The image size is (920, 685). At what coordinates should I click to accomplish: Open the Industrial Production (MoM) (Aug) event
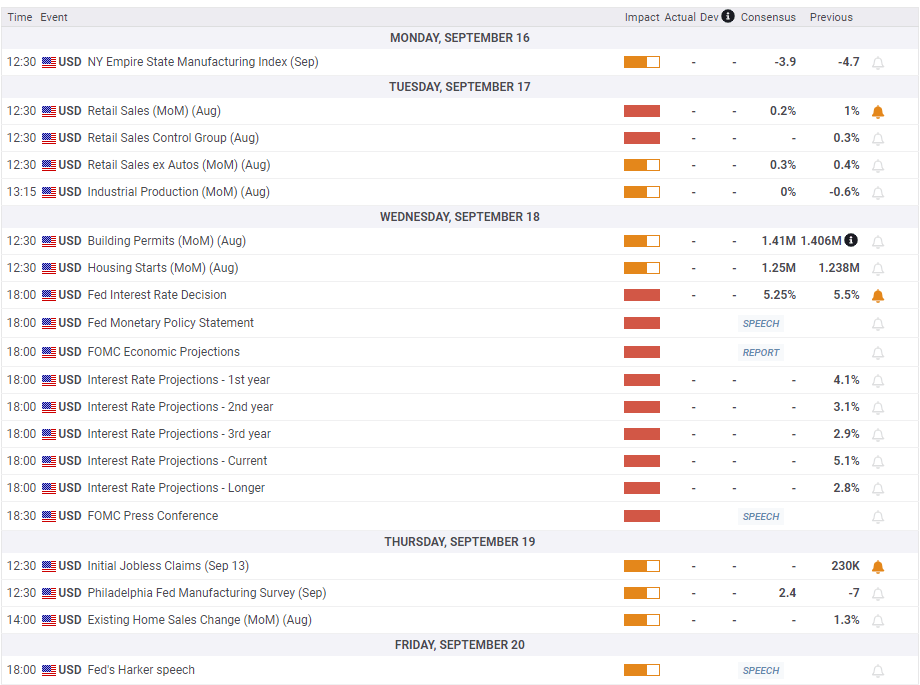click(178, 192)
